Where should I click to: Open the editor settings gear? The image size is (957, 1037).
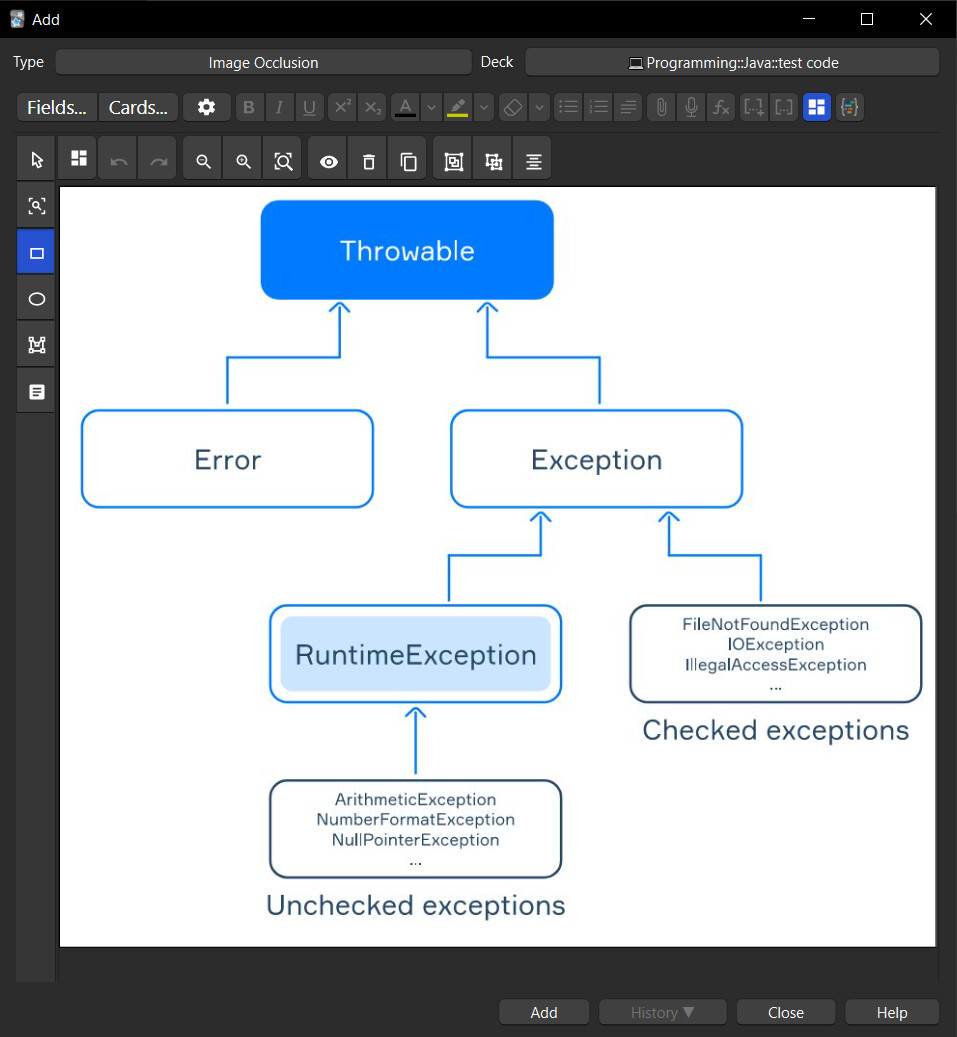tap(206, 107)
